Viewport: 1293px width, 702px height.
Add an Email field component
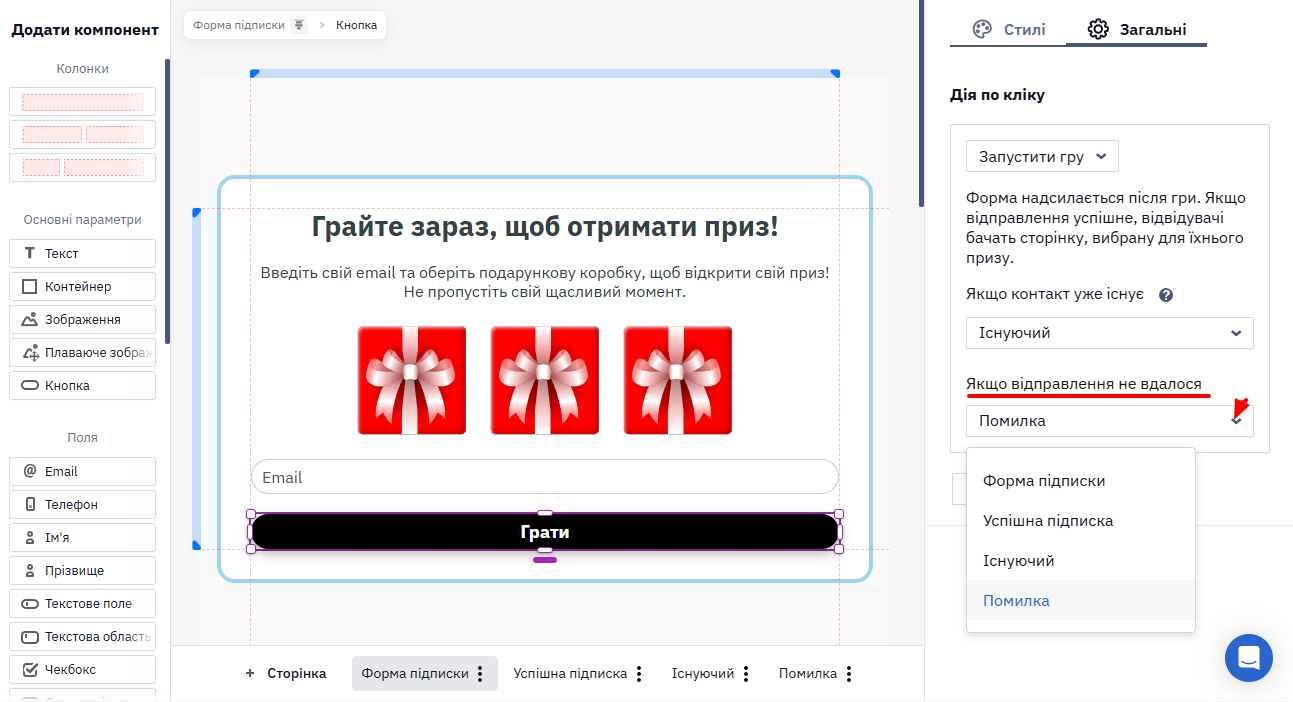(x=82, y=471)
